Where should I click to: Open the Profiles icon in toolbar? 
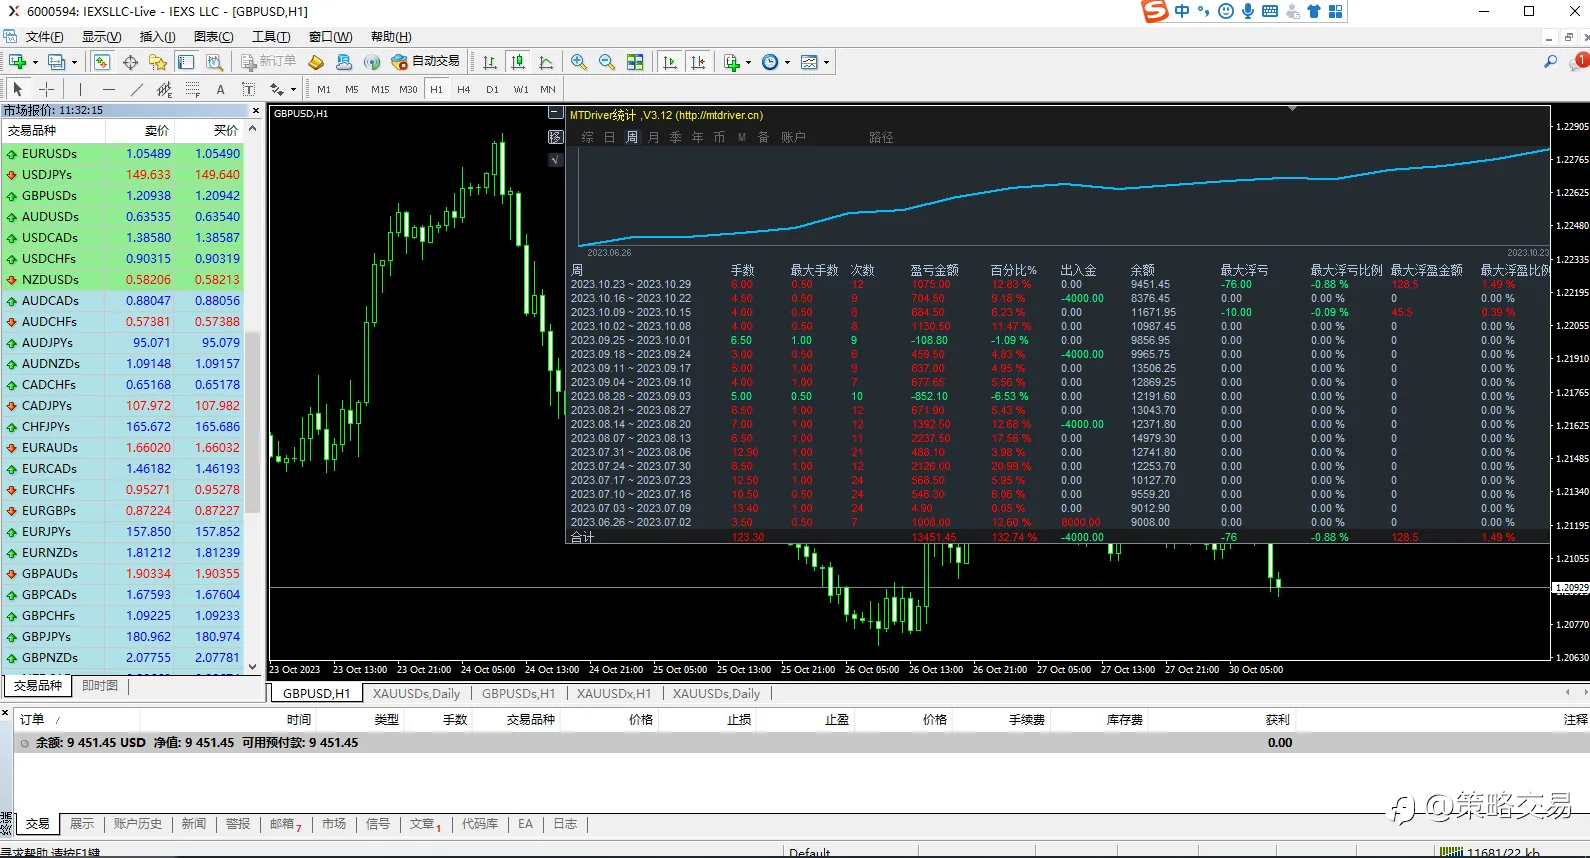coord(57,62)
